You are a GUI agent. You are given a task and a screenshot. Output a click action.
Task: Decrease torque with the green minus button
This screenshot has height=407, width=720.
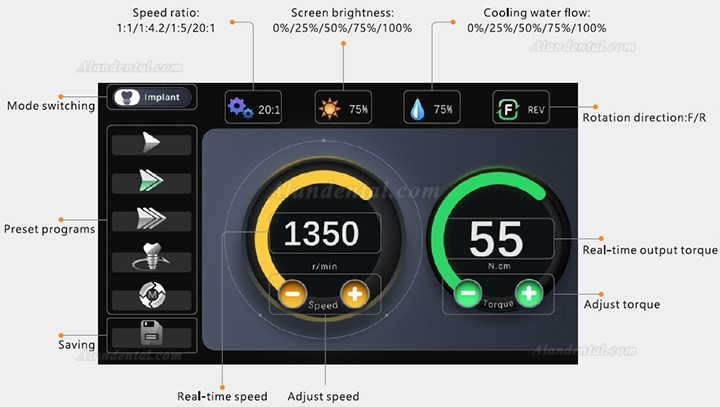[x=468, y=293]
